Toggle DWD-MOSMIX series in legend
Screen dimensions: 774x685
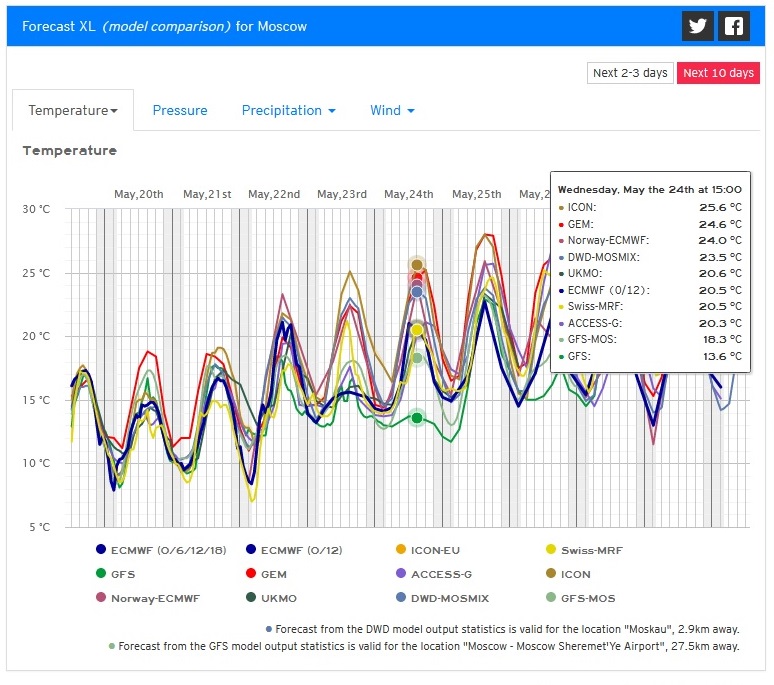[x=442, y=598]
